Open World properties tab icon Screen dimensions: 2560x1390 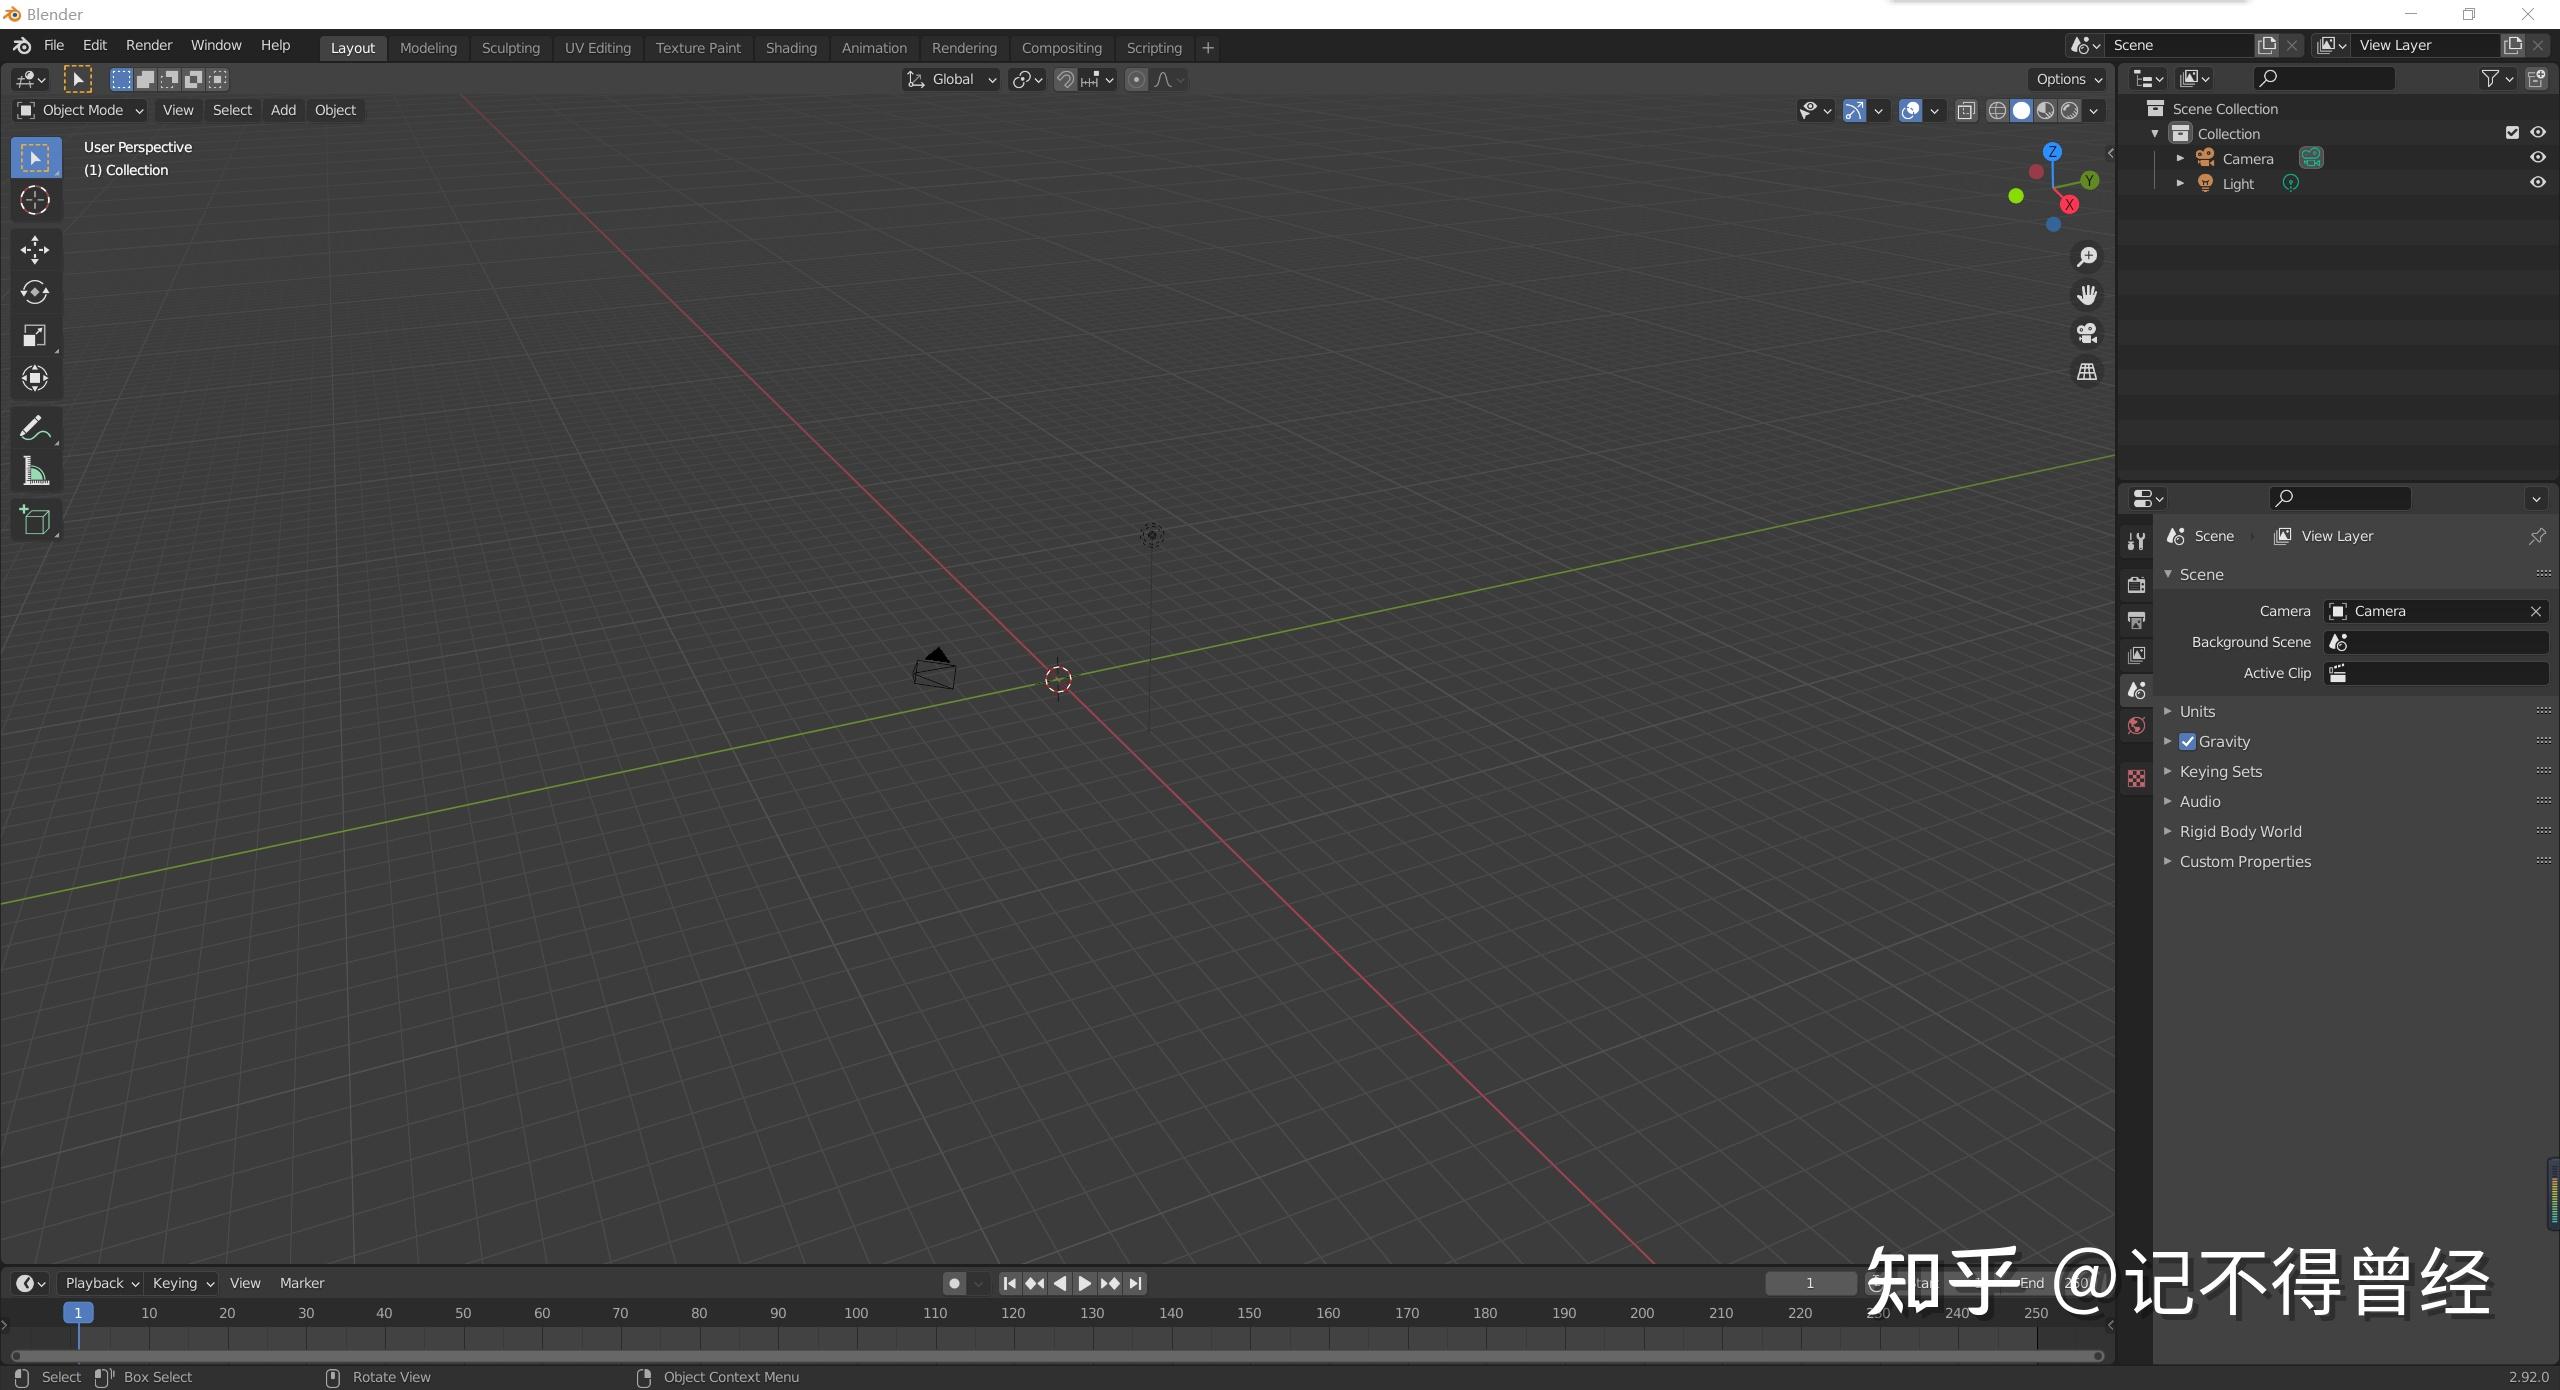(x=2137, y=726)
